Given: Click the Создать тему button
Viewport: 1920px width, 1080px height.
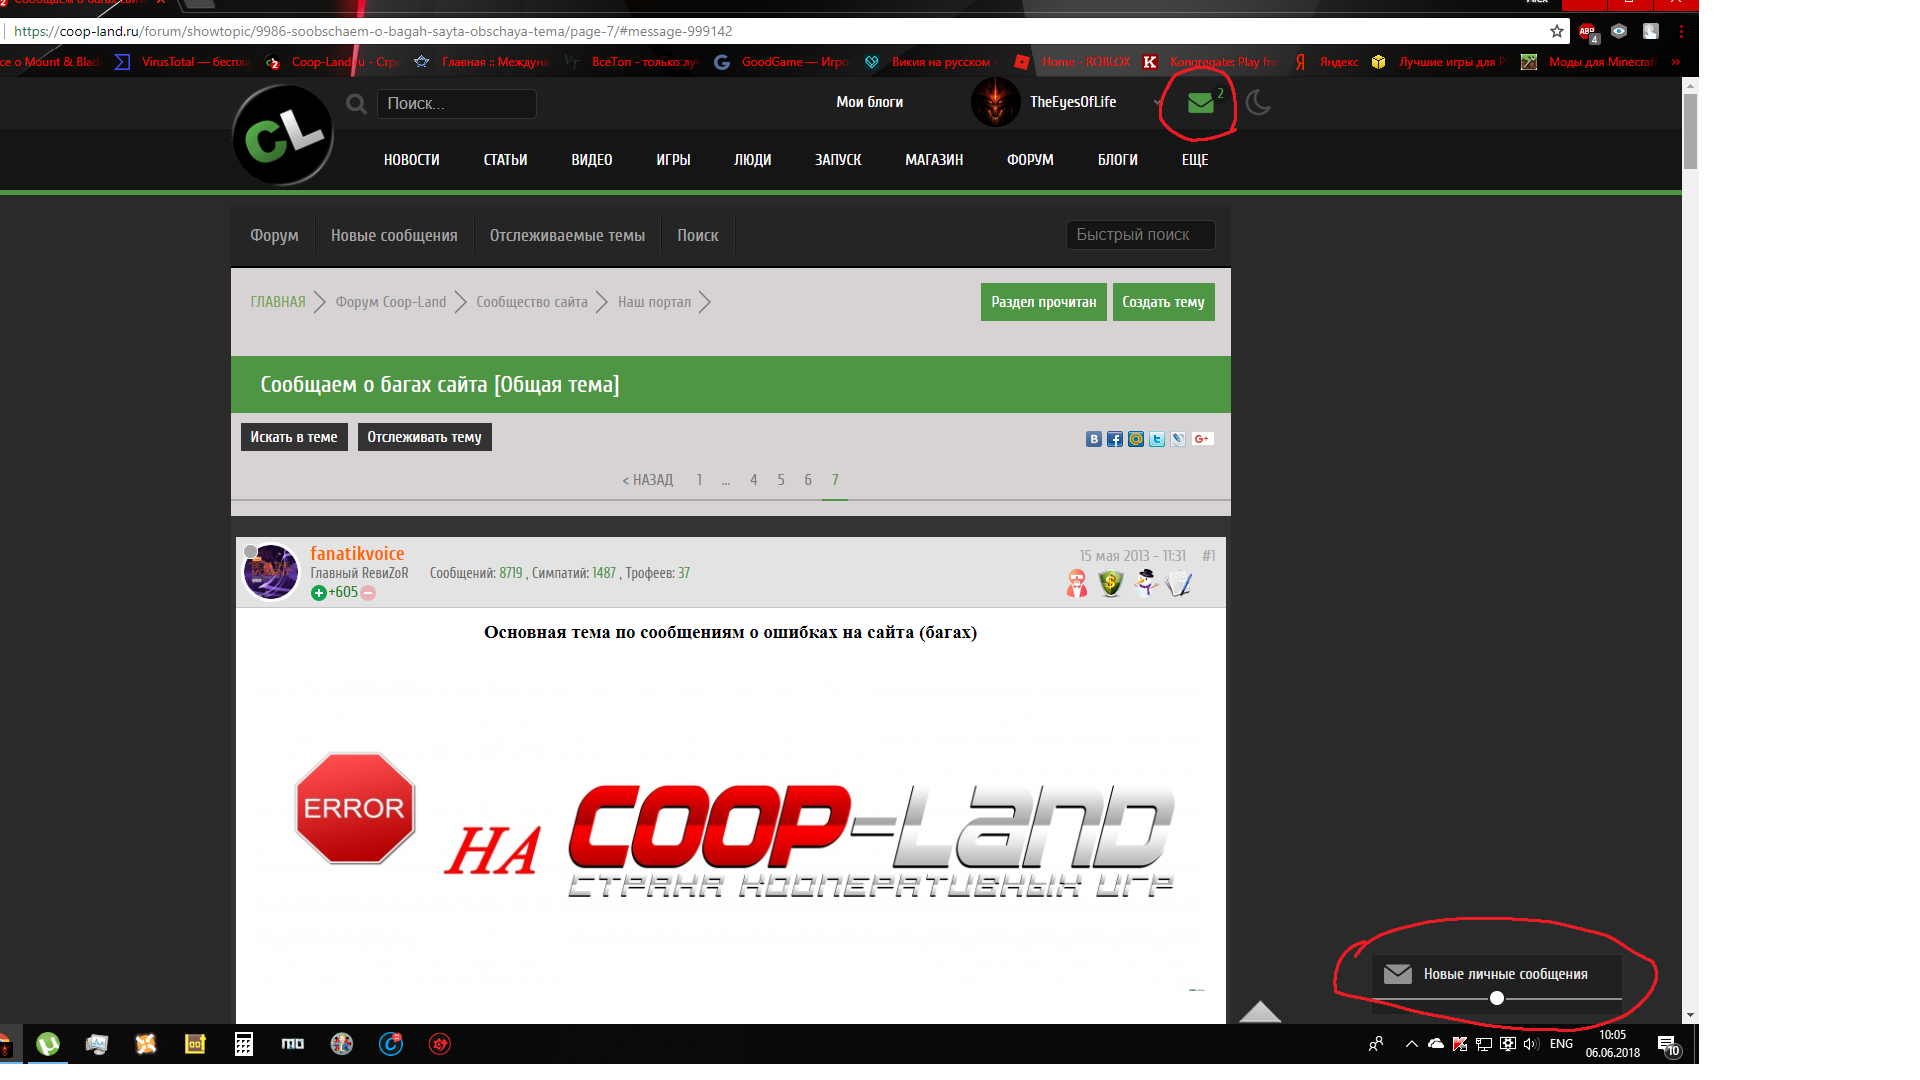Looking at the screenshot, I should pyautogui.click(x=1164, y=302).
